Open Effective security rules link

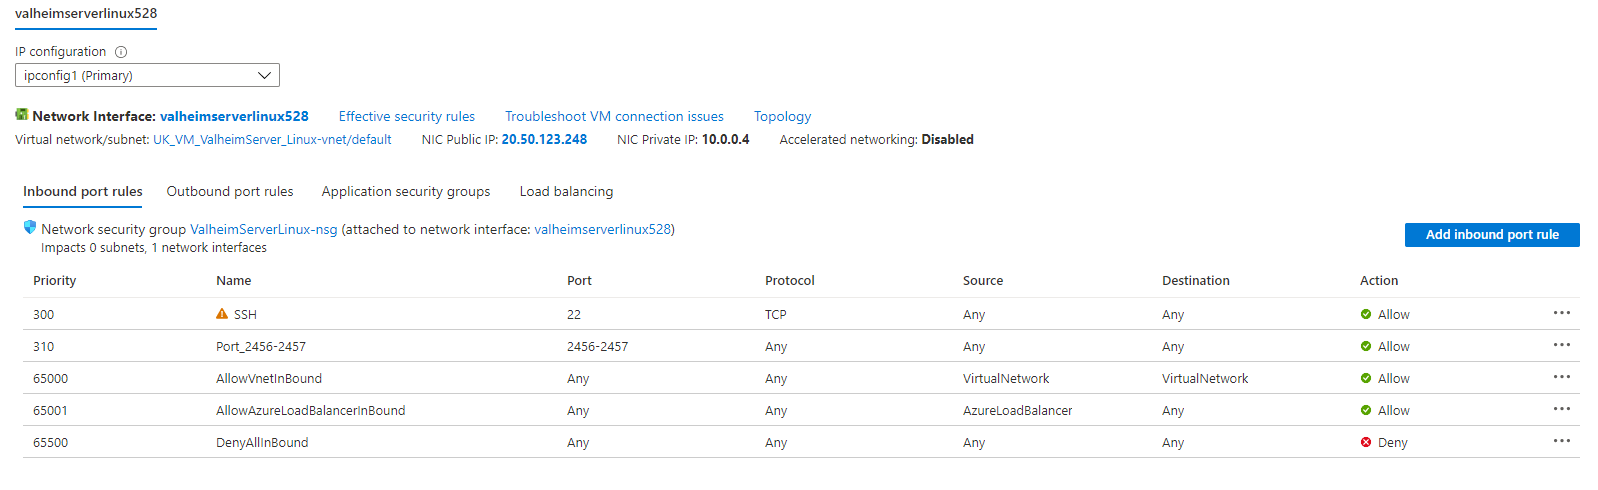[407, 116]
